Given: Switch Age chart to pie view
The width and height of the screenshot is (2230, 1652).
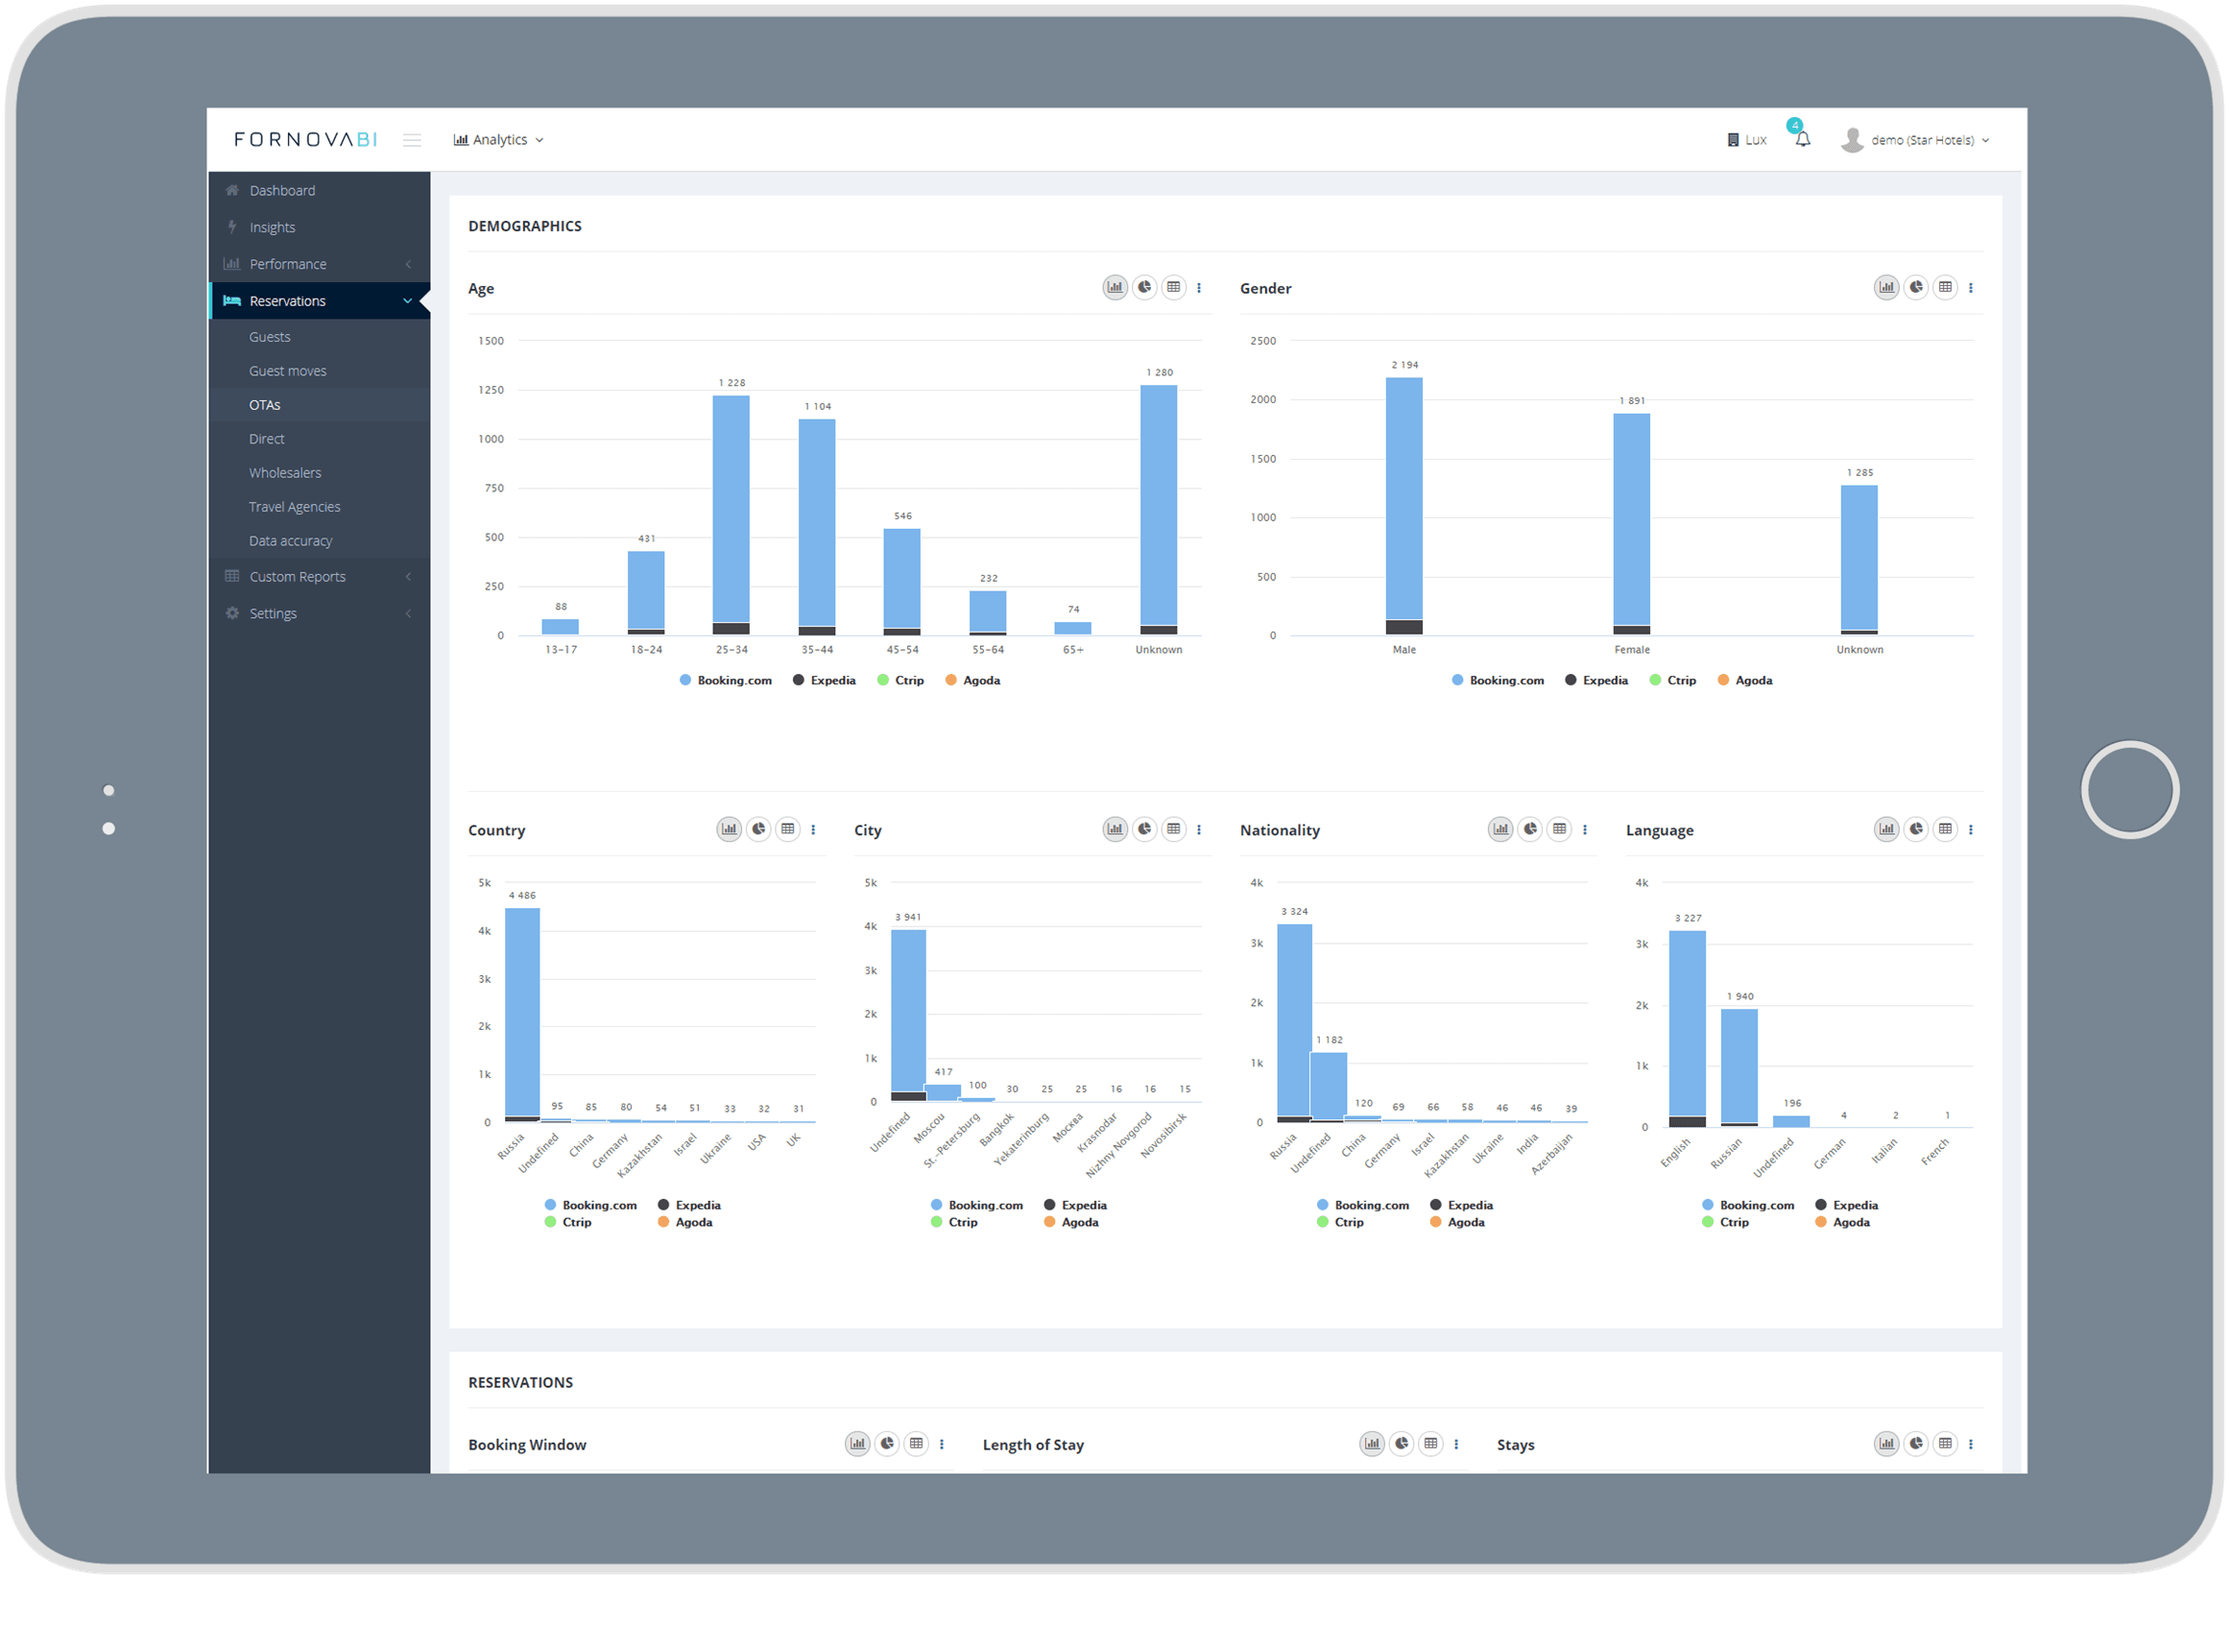Looking at the screenshot, I should click(1144, 287).
